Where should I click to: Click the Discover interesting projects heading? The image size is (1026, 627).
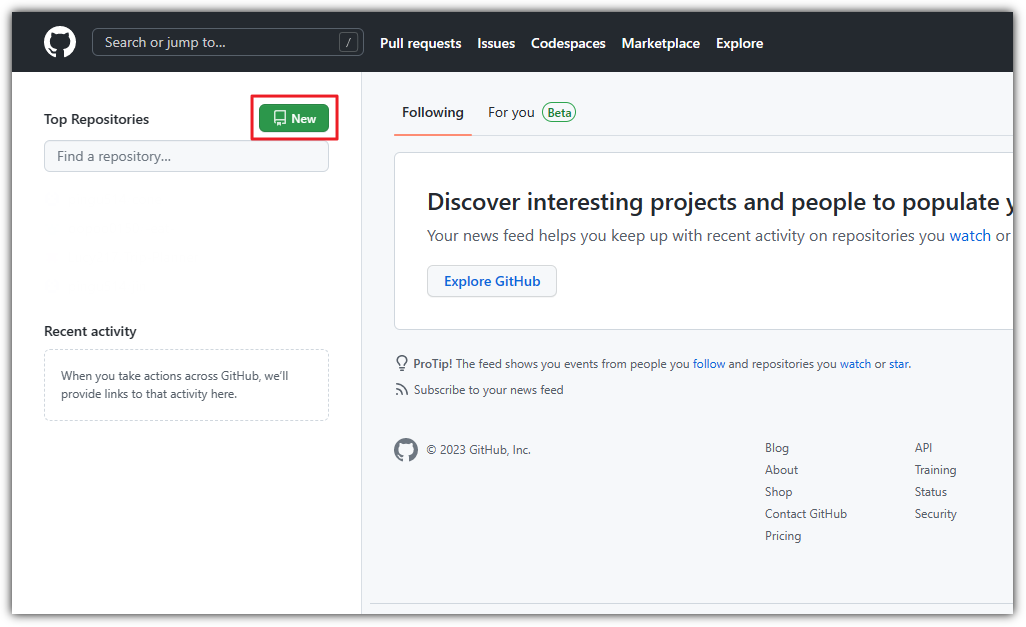click(x=720, y=202)
